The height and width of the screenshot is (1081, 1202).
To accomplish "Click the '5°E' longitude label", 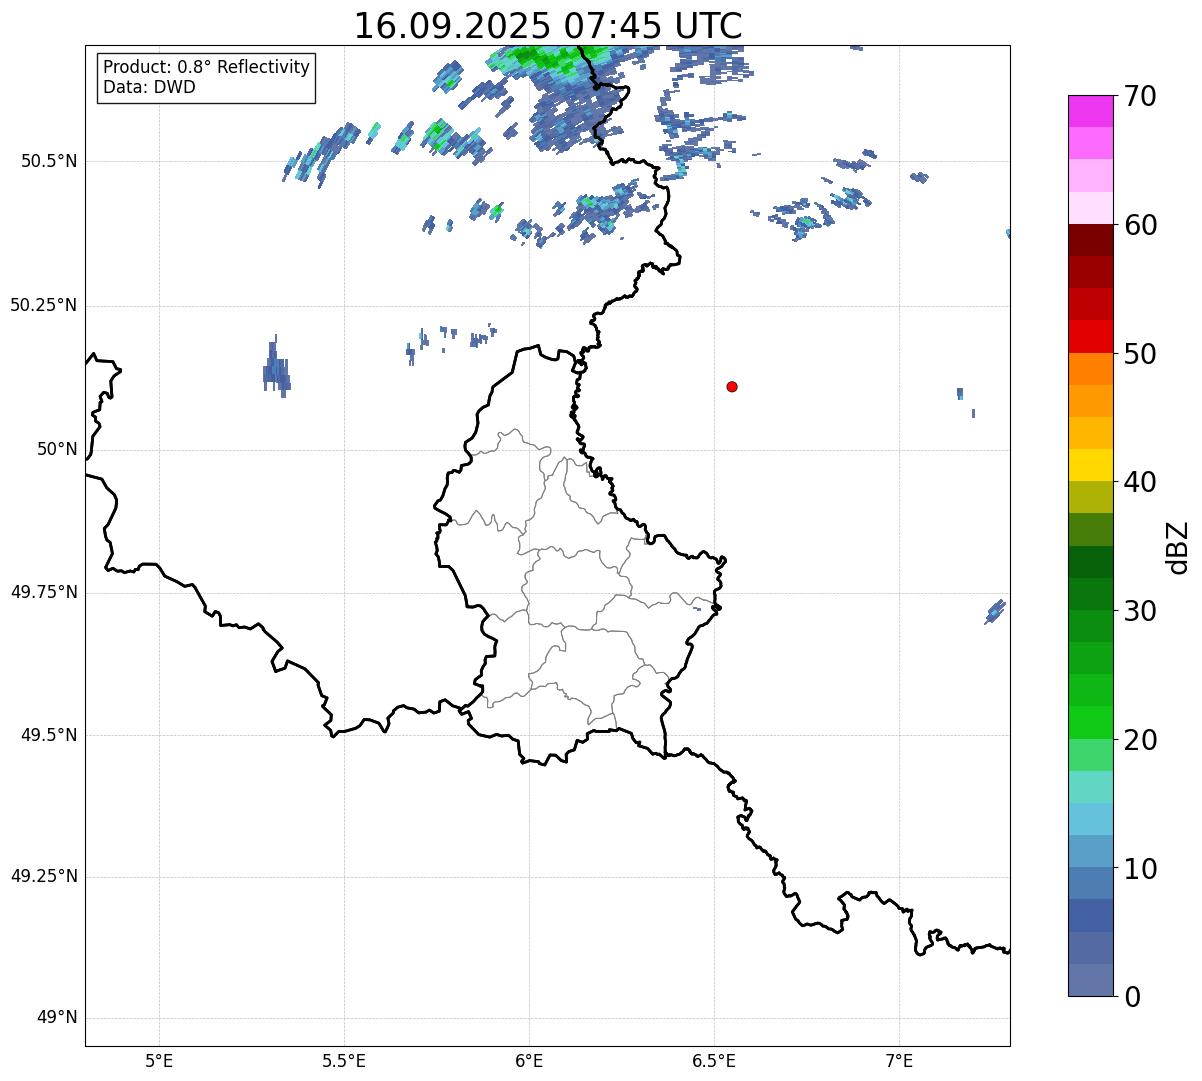I will pyautogui.click(x=159, y=1061).
